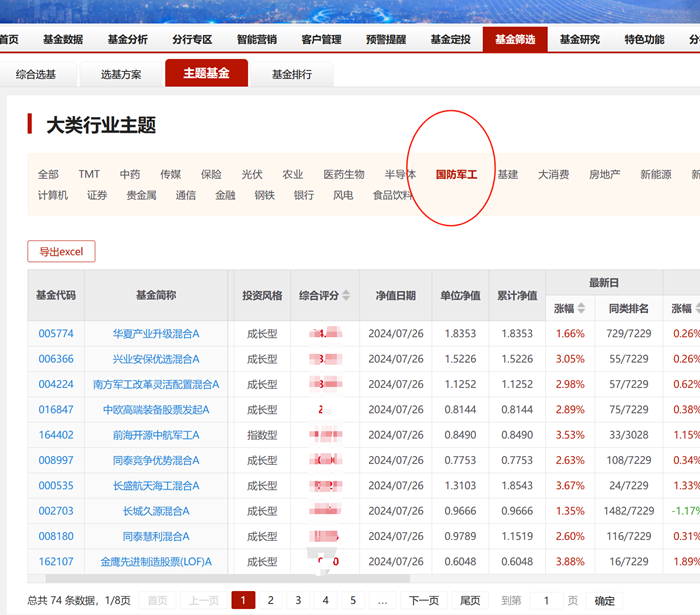Open 分行专区 menu

pos(192,39)
